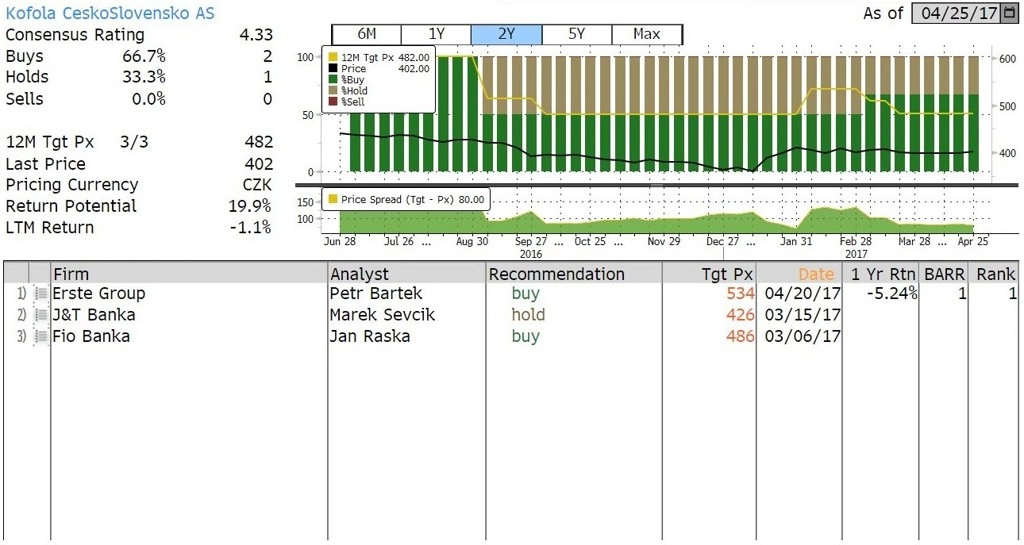Click the Pricing Currency value CZK

pyautogui.click(x=257, y=185)
